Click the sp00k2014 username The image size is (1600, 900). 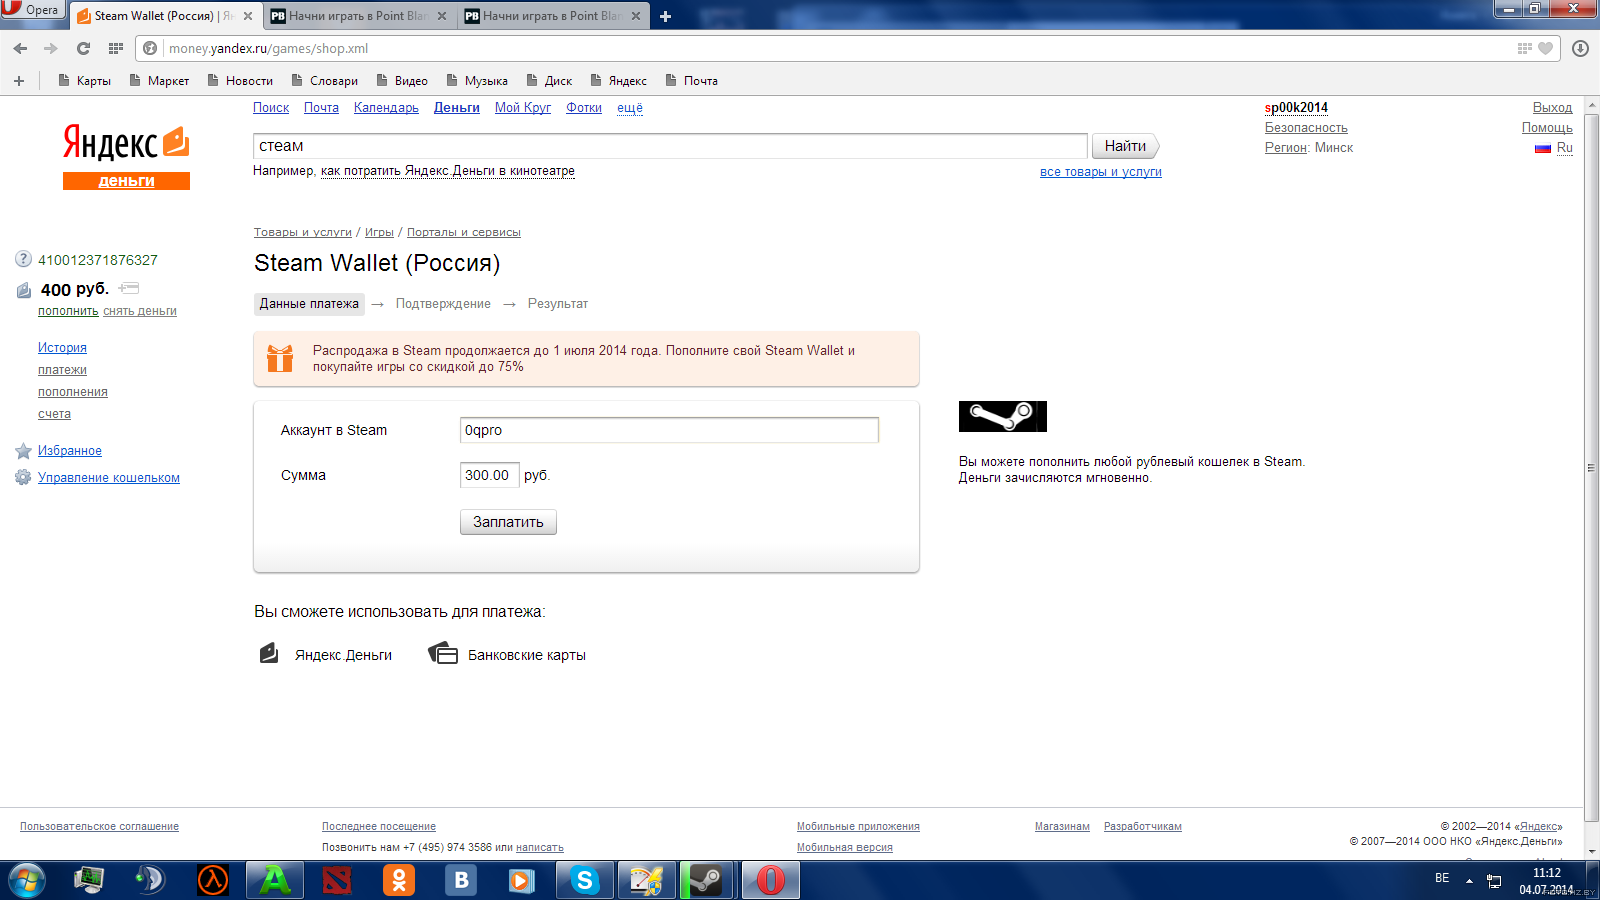pyautogui.click(x=1296, y=108)
